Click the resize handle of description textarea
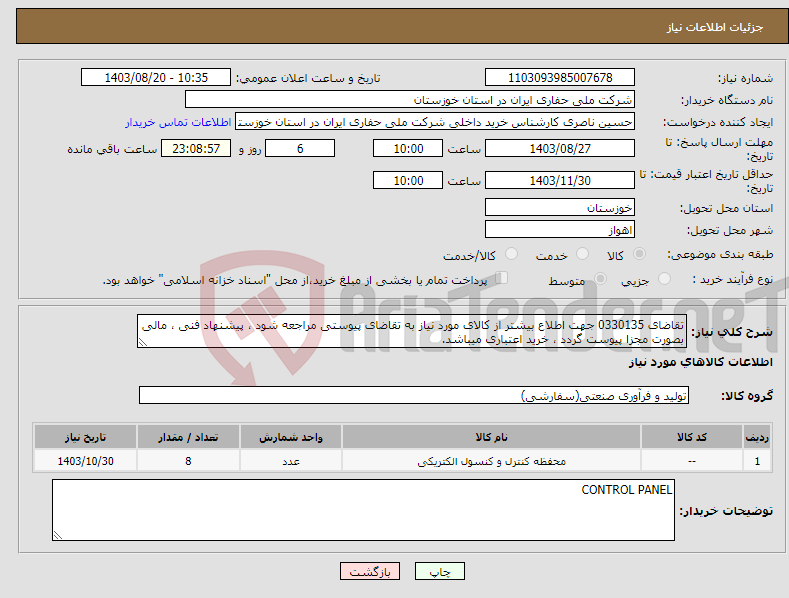The image size is (789, 598). (143, 342)
